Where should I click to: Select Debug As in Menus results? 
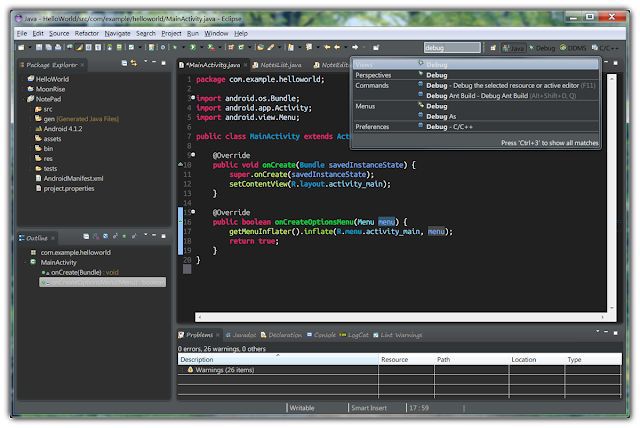pos(440,116)
